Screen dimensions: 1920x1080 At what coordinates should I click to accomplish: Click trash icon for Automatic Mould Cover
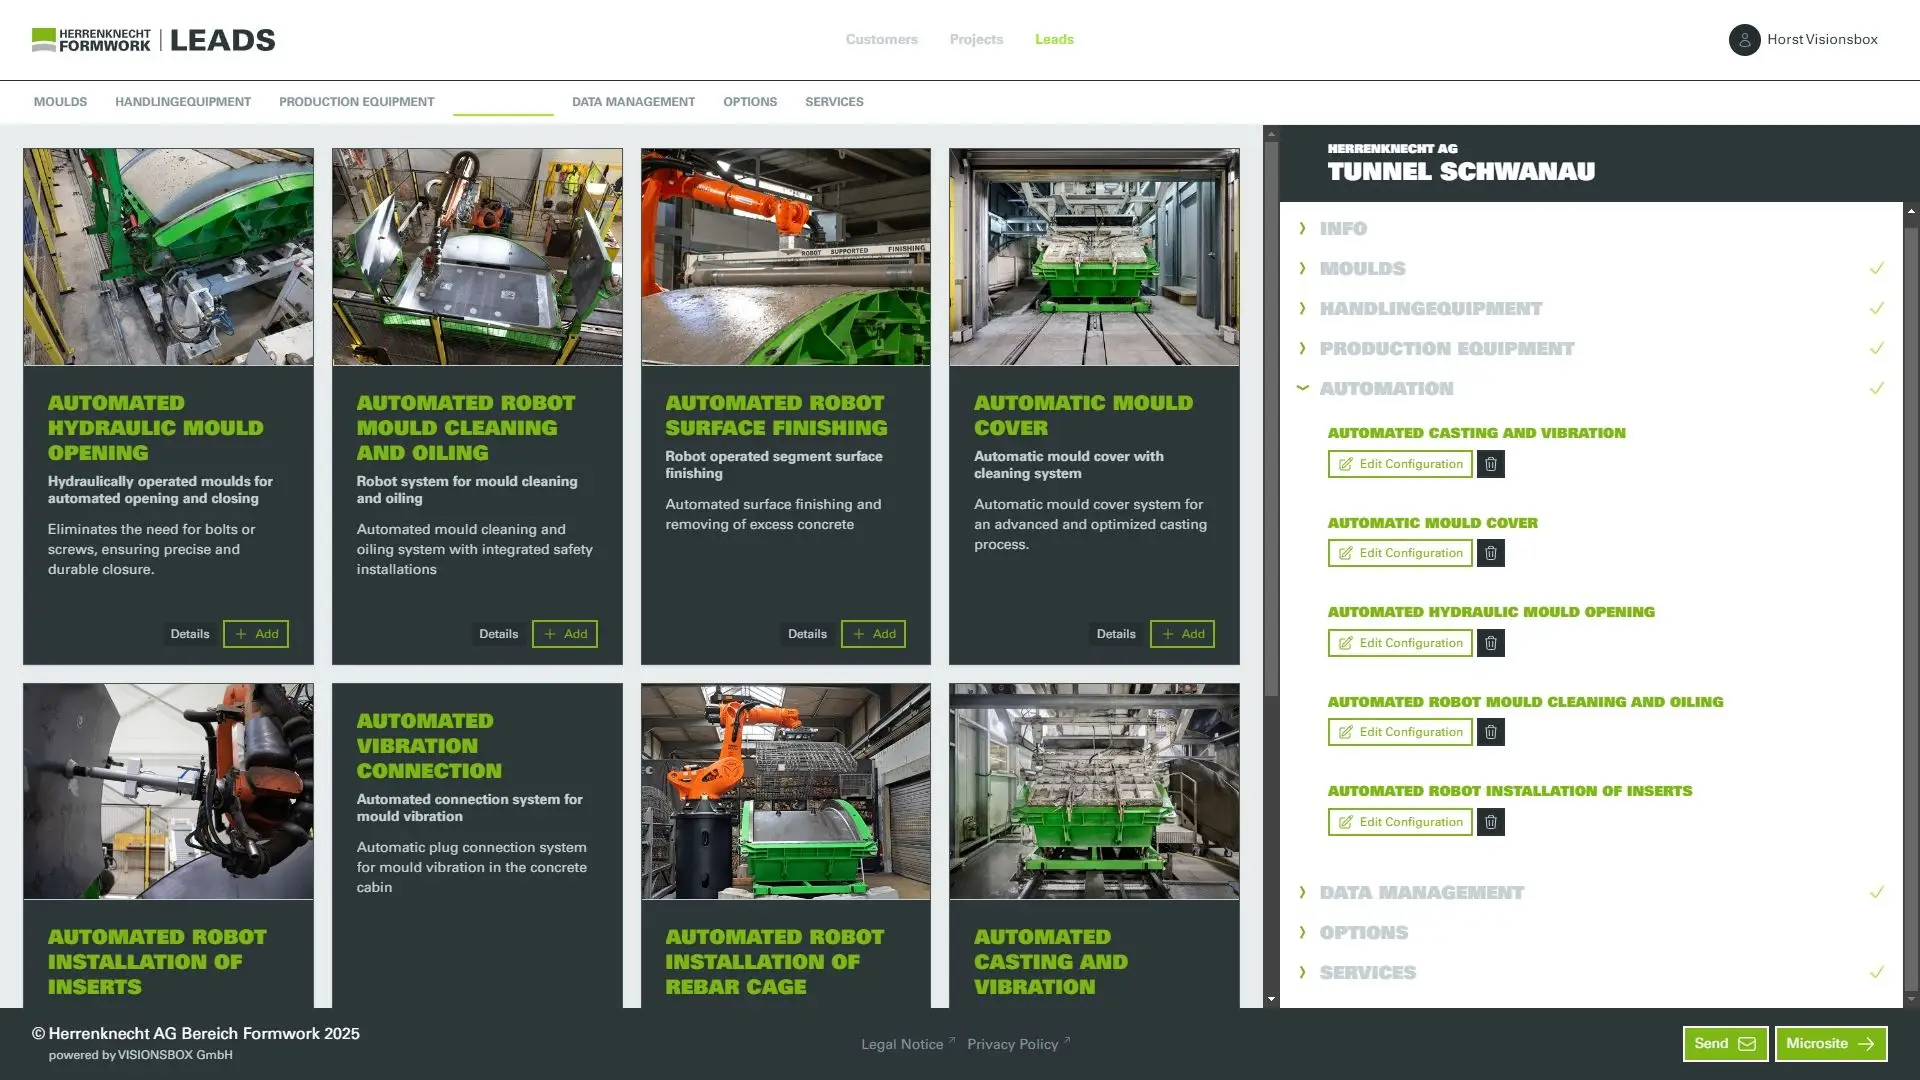[1490, 553]
